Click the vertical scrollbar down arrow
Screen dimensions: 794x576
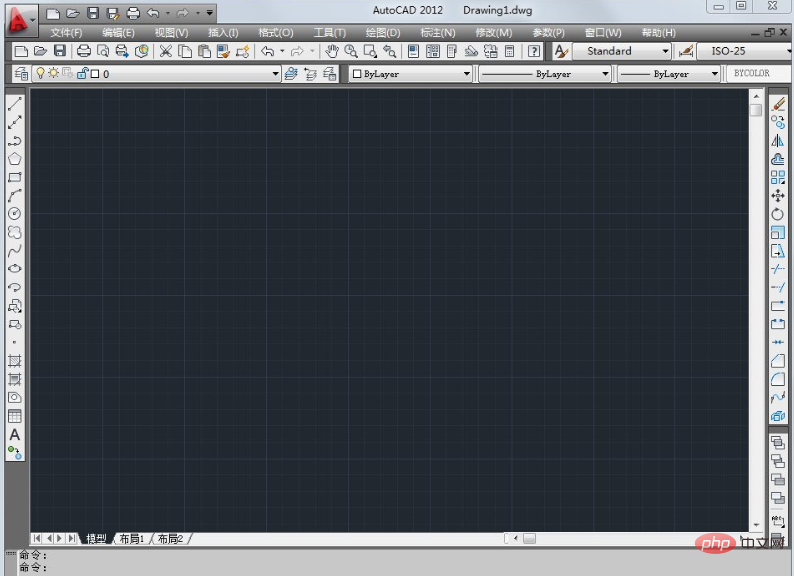tap(756, 524)
